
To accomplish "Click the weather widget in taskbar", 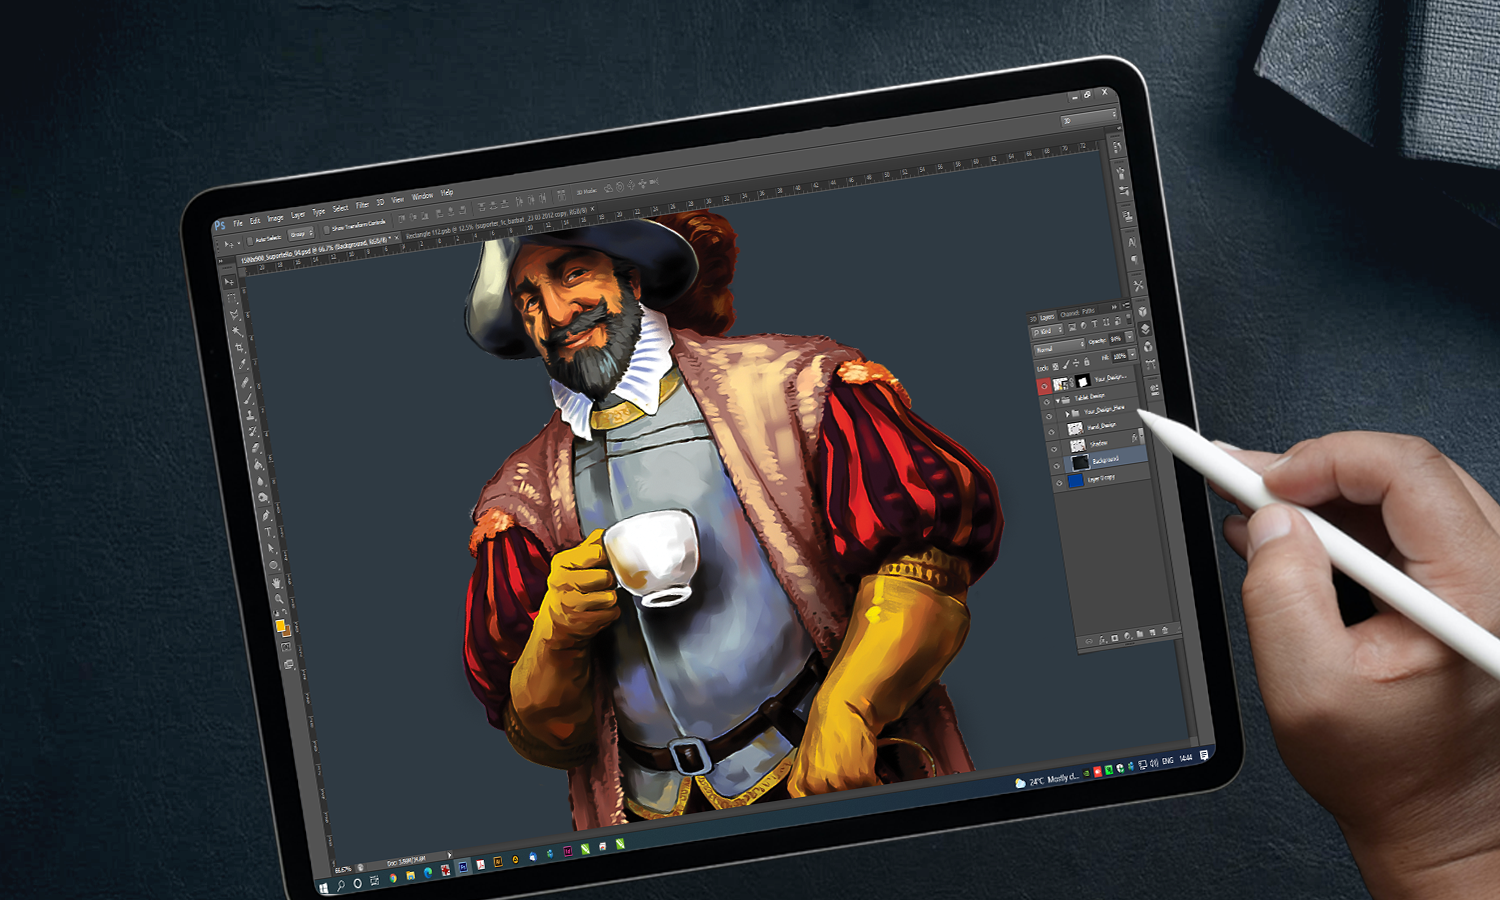I will coord(1045,780).
